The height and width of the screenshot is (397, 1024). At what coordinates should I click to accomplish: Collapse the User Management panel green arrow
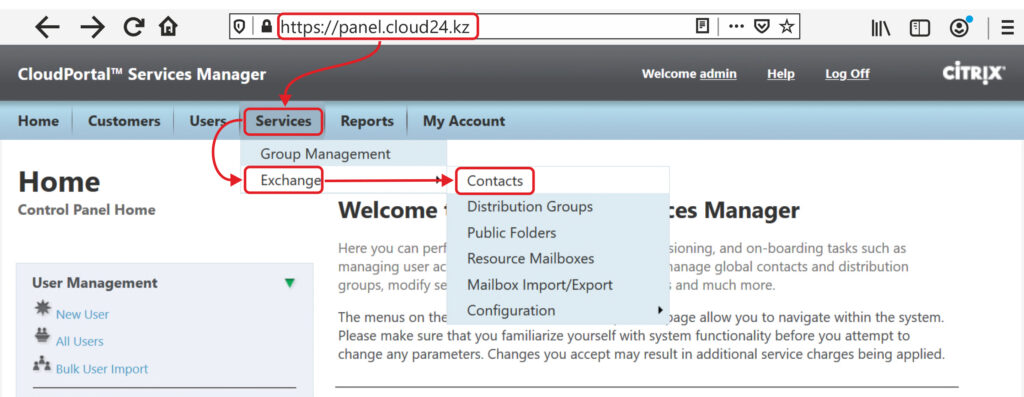point(290,283)
